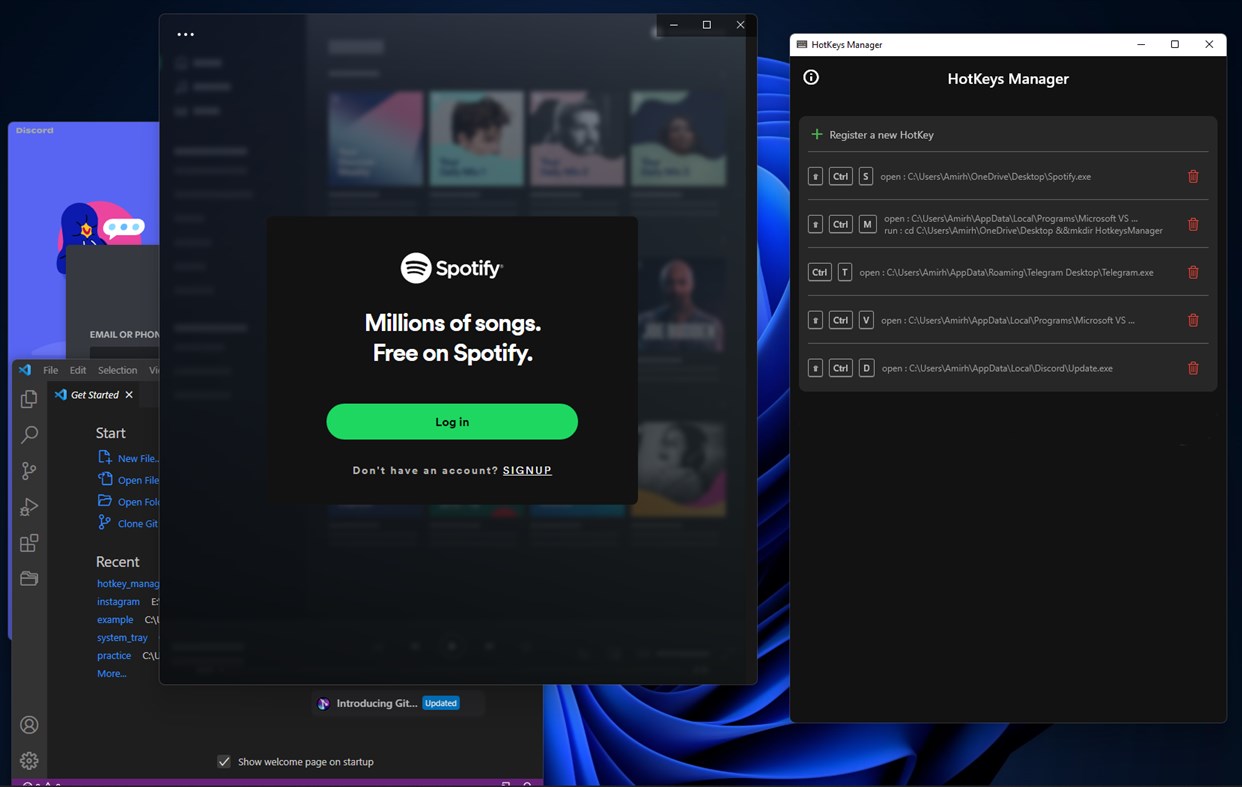1242x787 pixels.
Task: Delete the Shift+Ctrl+M hotkey entry
Action: (x=1193, y=224)
